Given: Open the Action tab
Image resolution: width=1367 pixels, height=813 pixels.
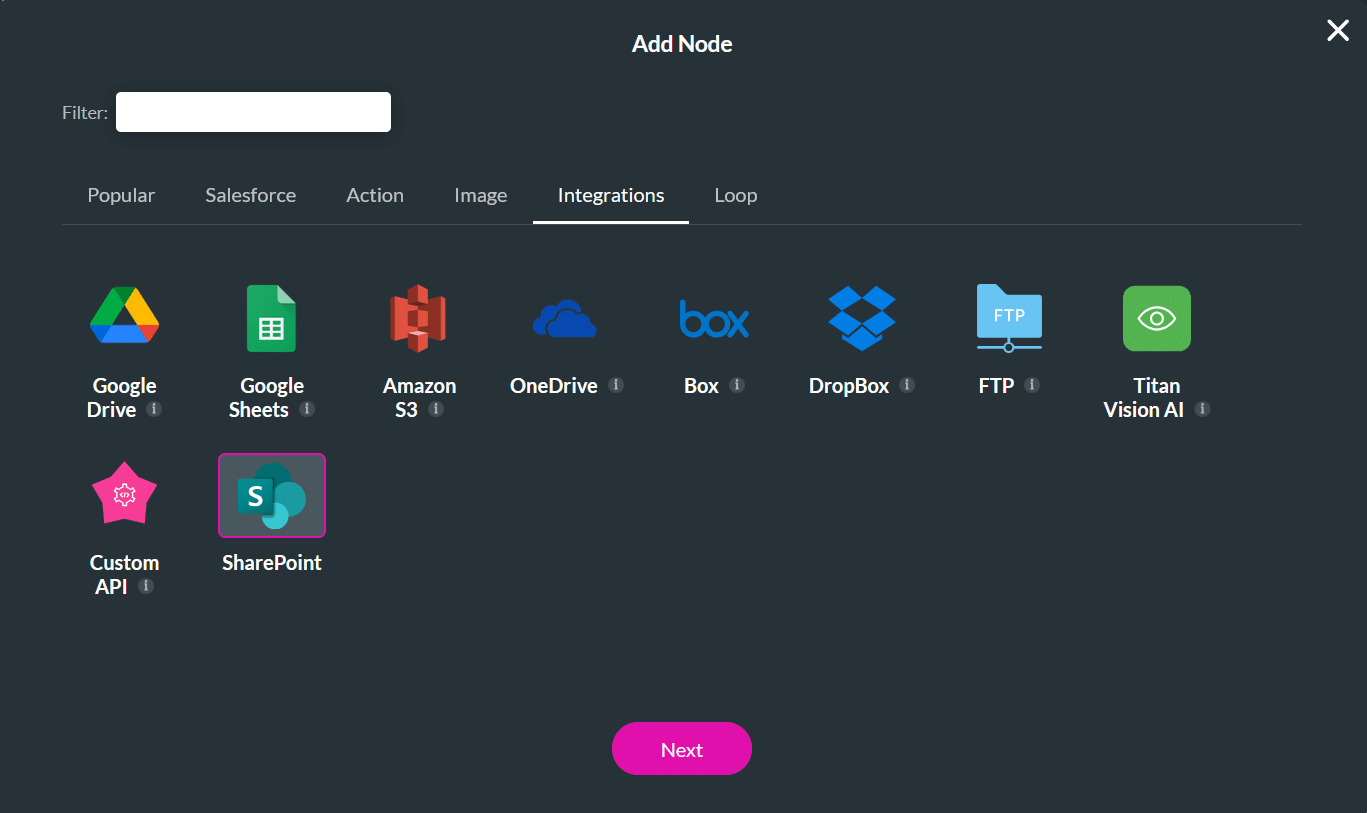Looking at the screenshot, I should [x=375, y=195].
